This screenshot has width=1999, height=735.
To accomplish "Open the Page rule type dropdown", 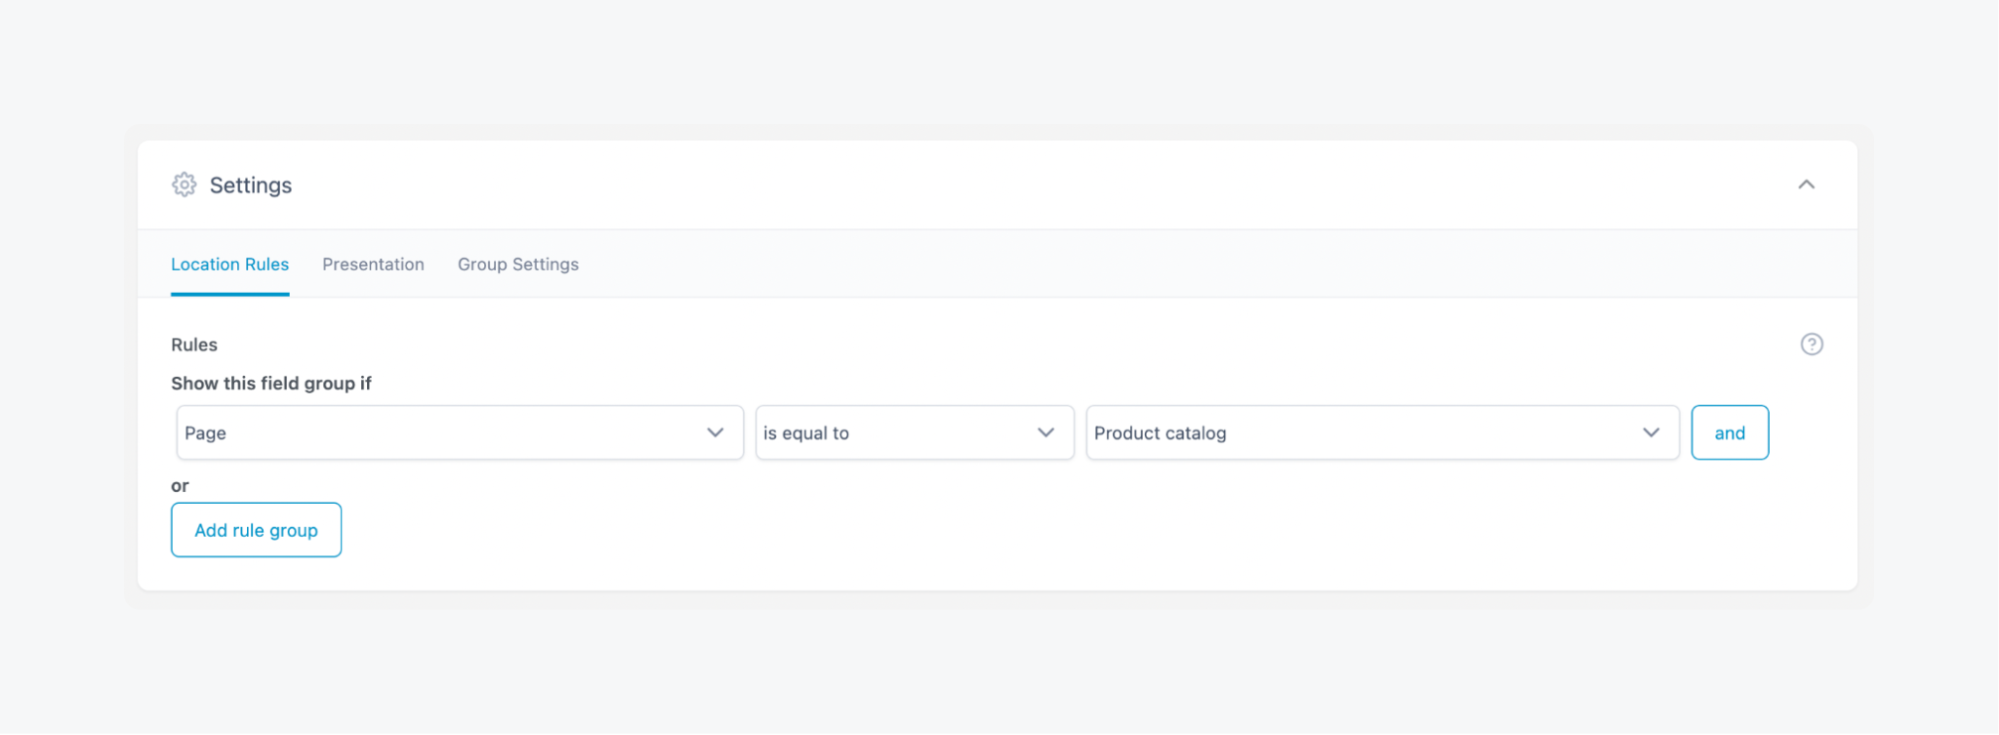I will coord(460,433).
